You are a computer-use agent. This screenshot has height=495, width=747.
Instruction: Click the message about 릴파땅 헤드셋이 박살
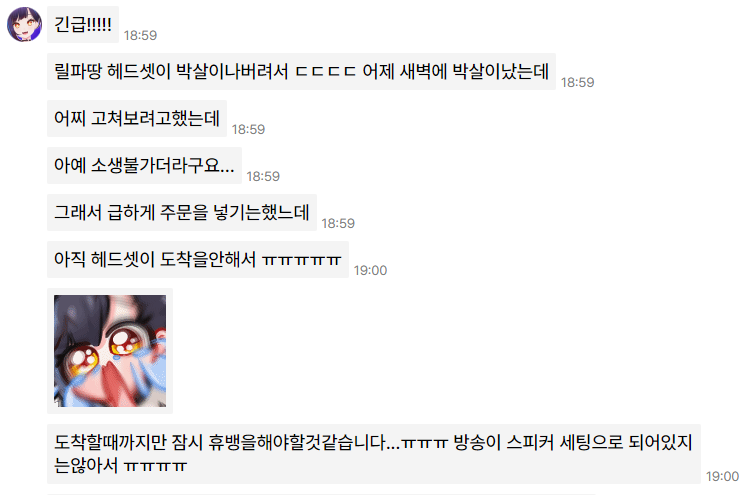tap(301, 71)
